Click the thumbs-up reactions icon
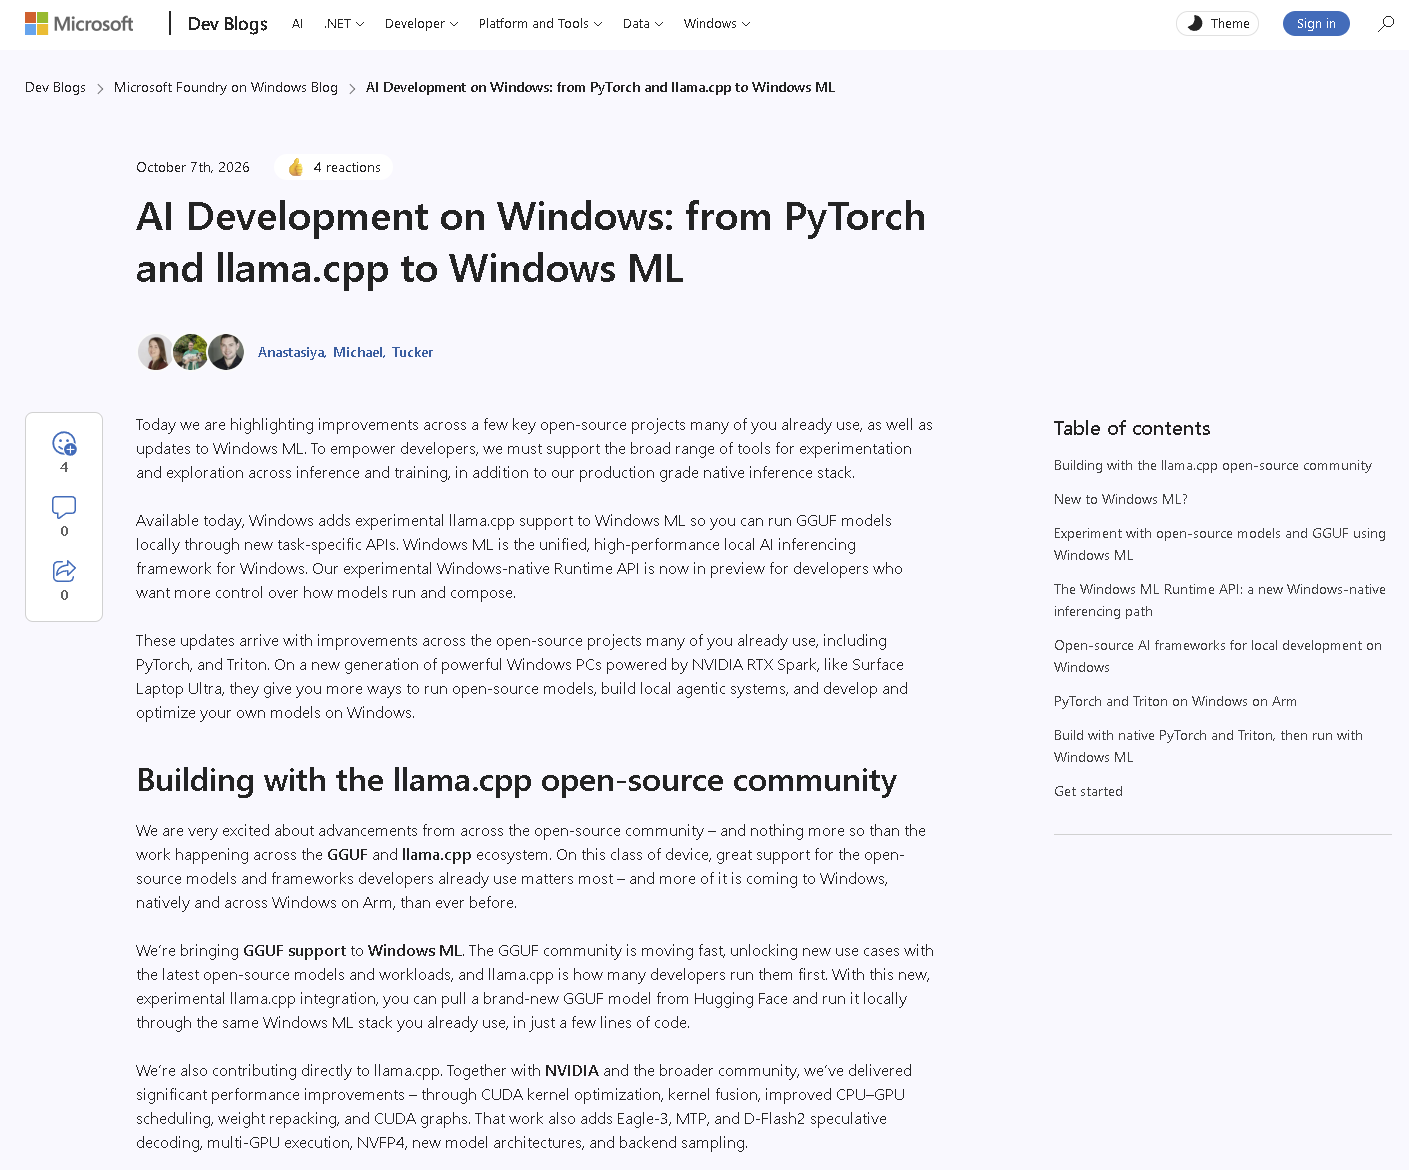1409x1170 pixels. coord(296,167)
